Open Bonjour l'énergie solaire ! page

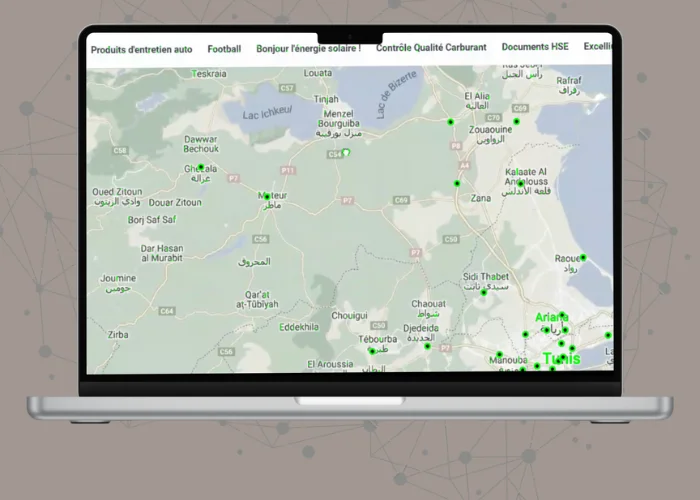[x=308, y=48]
